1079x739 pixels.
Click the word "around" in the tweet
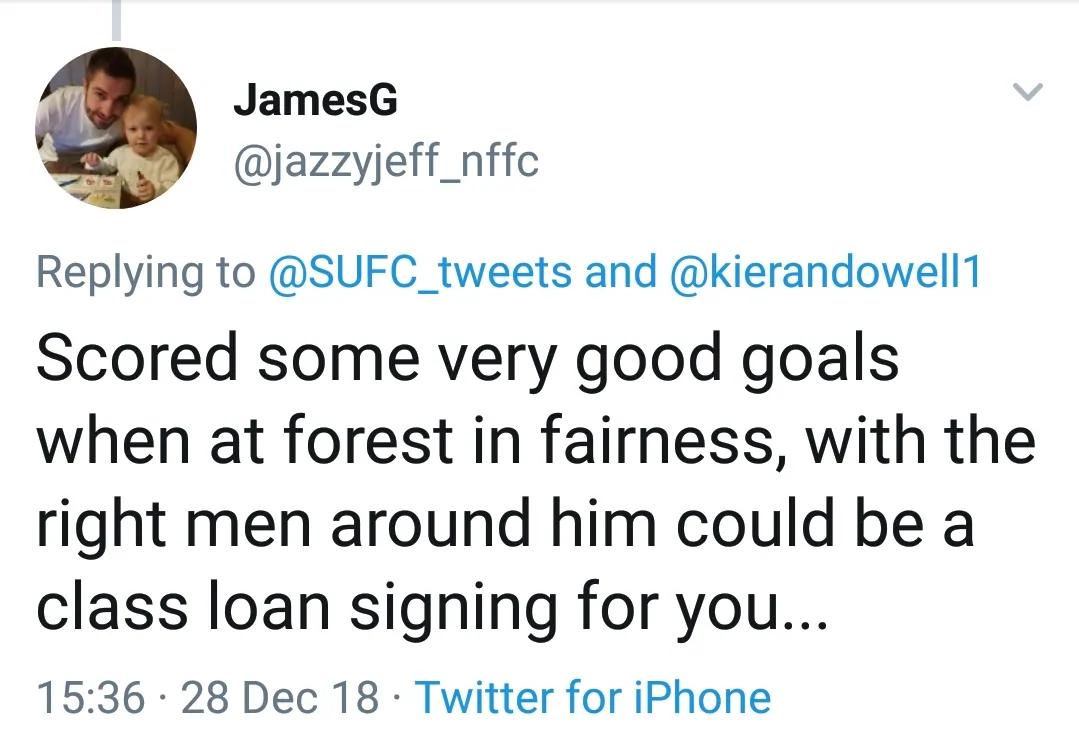coord(431,524)
